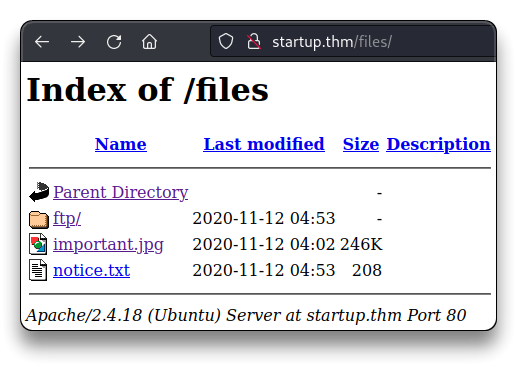Screen dimensions: 517x366
Task: Click the startup.thm/files/ address bar
Action: [x=353, y=42]
